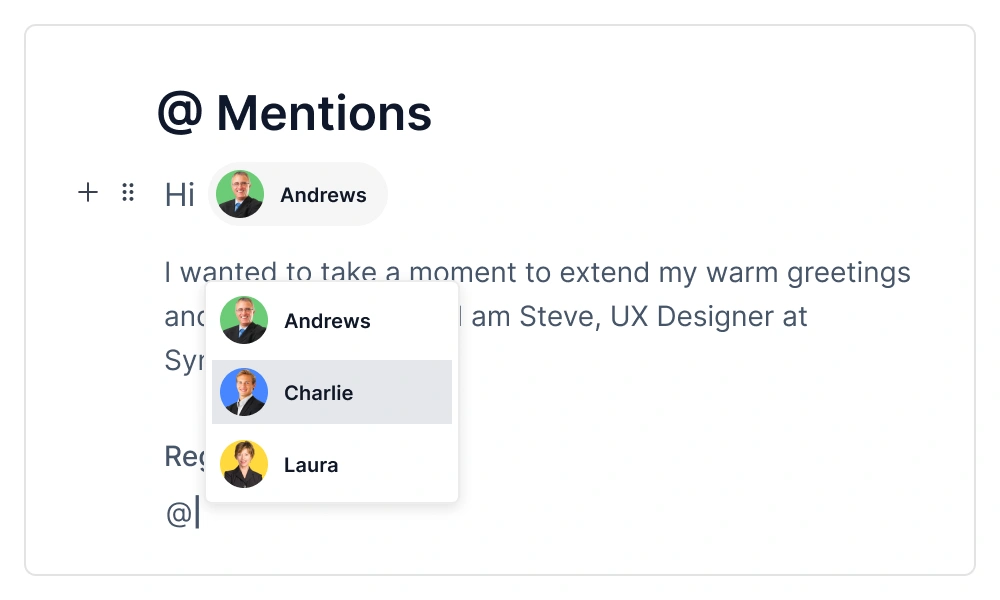Select Charlie from the mention dropdown
The height and width of the screenshot is (600, 1000).
tap(331, 392)
